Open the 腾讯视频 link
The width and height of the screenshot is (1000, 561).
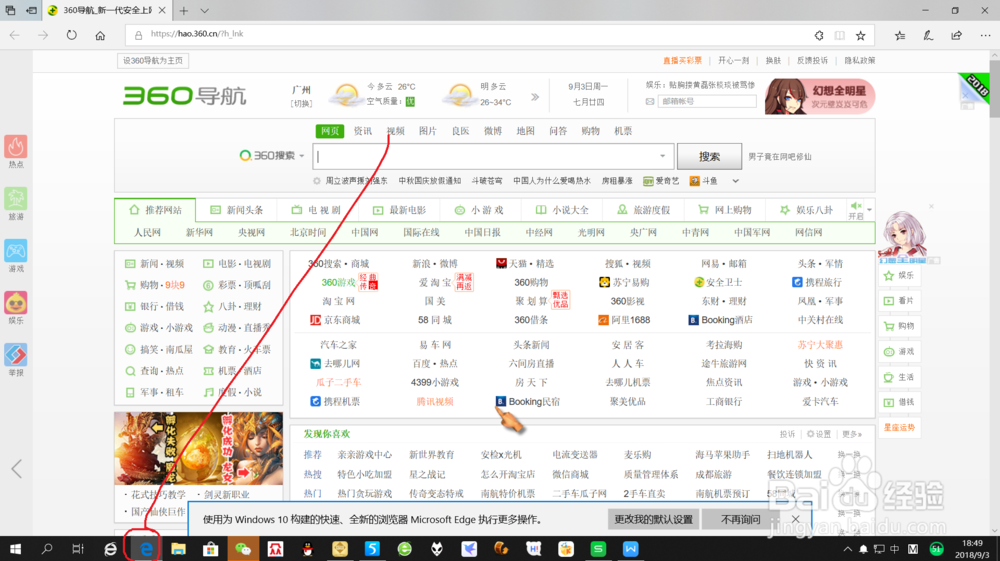click(x=435, y=402)
